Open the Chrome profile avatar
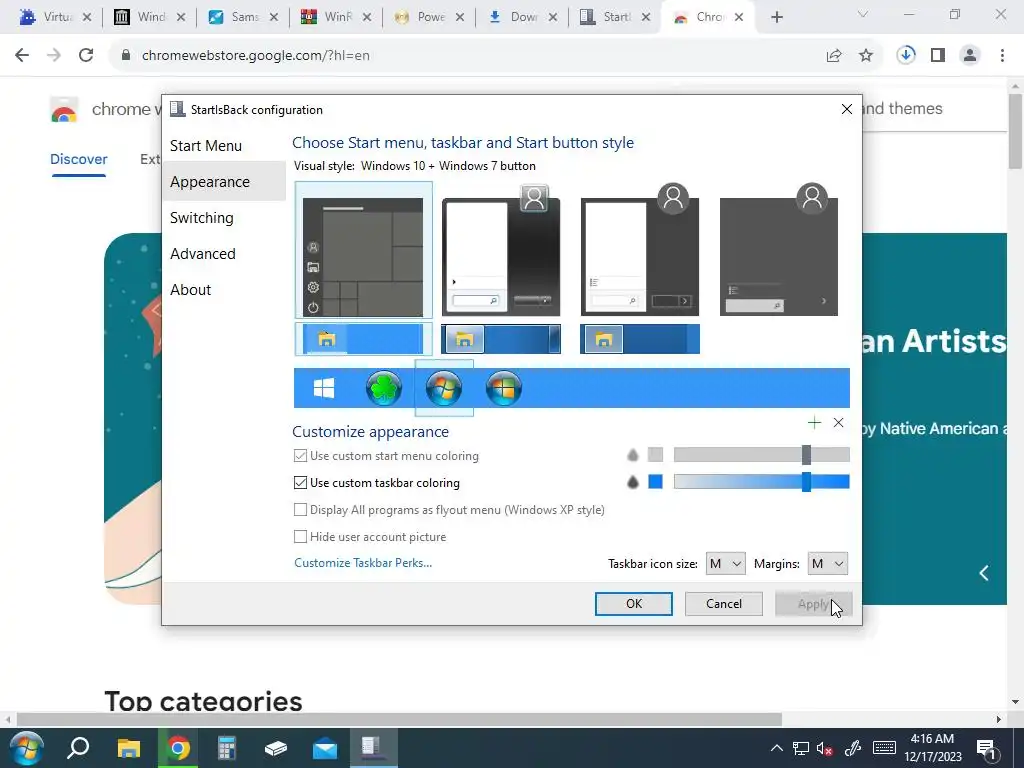Screen dimensions: 1024x768 (970, 55)
